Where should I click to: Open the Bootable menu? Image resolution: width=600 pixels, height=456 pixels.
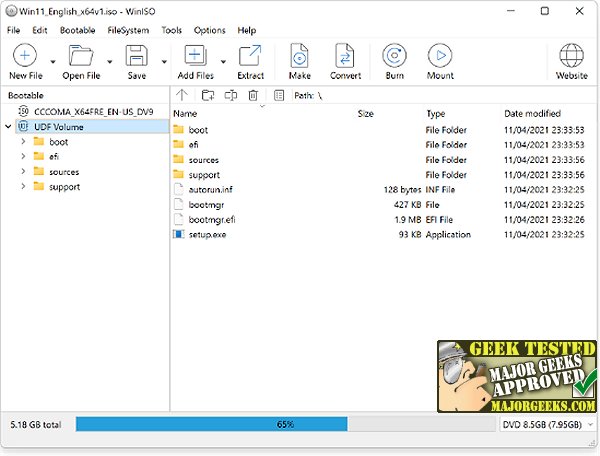pos(77,30)
